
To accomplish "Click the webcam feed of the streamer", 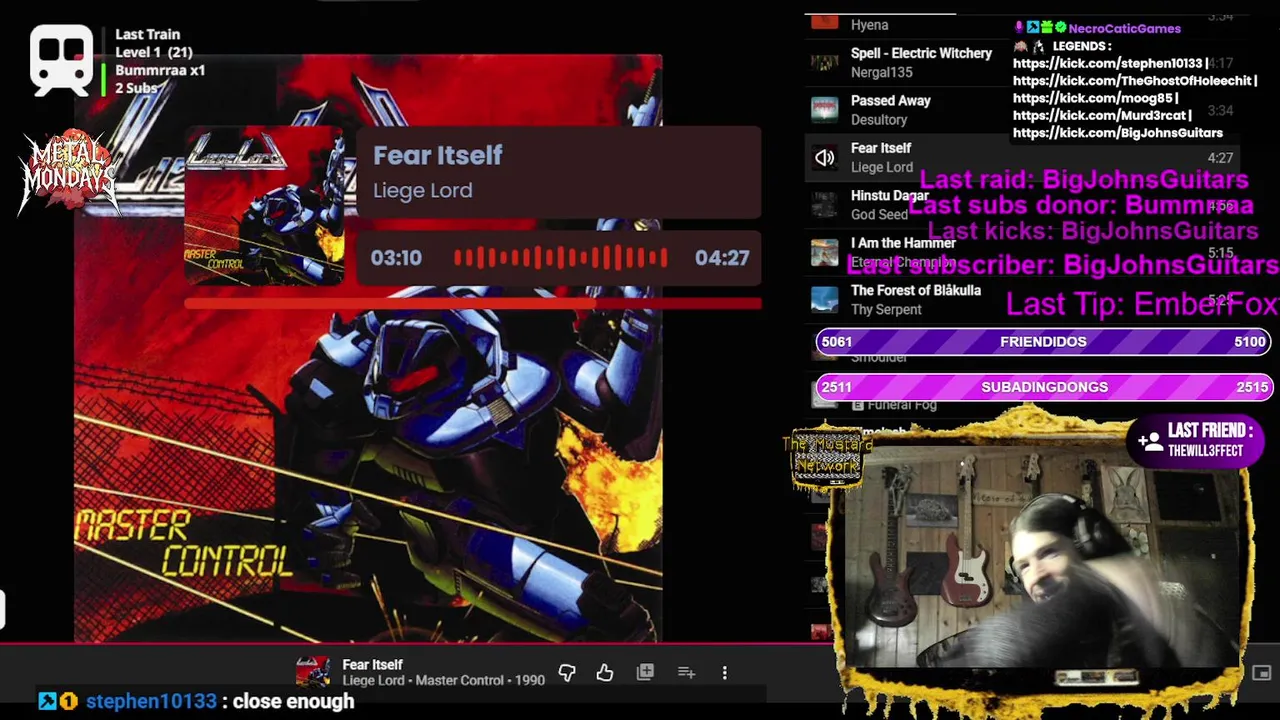I will pyautogui.click(x=1040, y=558).
